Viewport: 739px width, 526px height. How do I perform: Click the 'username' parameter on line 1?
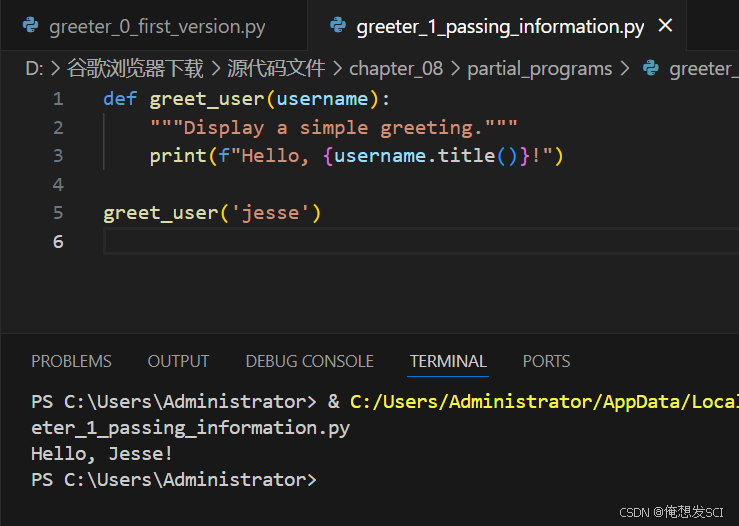point(322,99)
